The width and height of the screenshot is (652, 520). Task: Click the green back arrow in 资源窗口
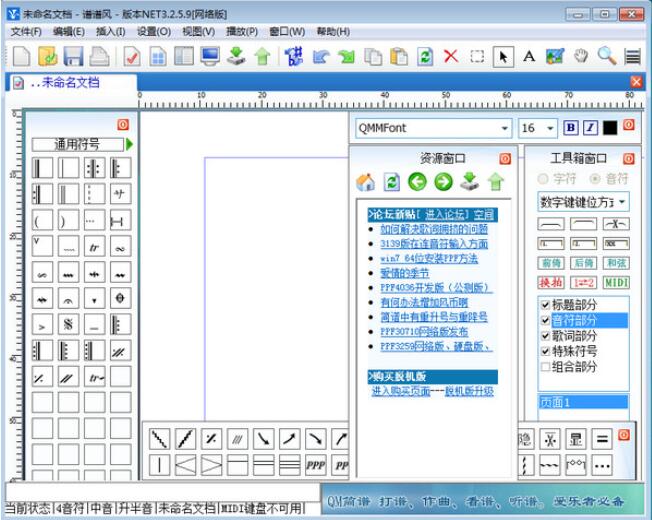(x=417, y=182)
